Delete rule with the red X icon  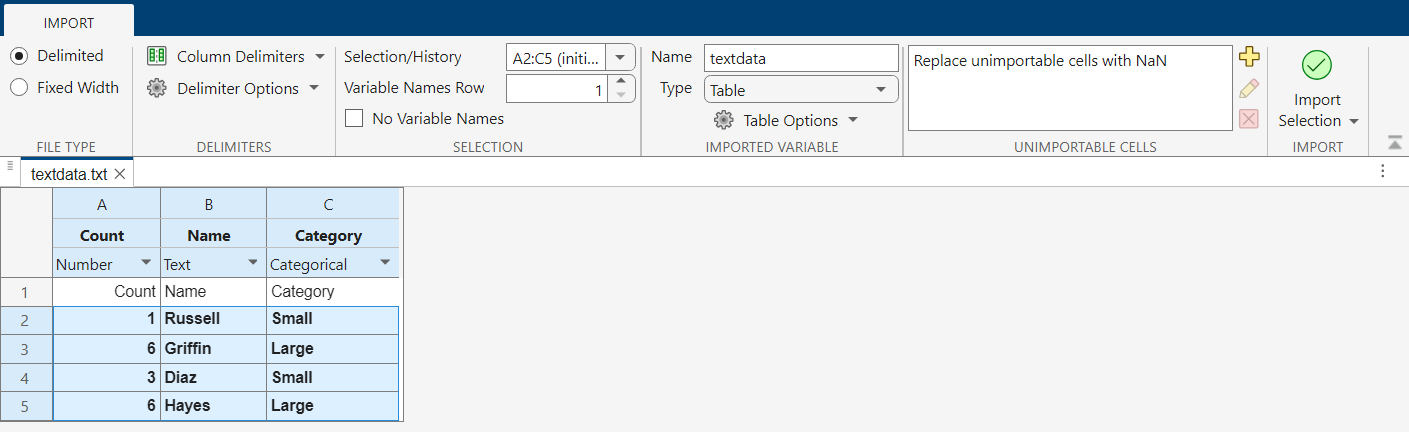pyautogui.click(x=1248, y=119)
